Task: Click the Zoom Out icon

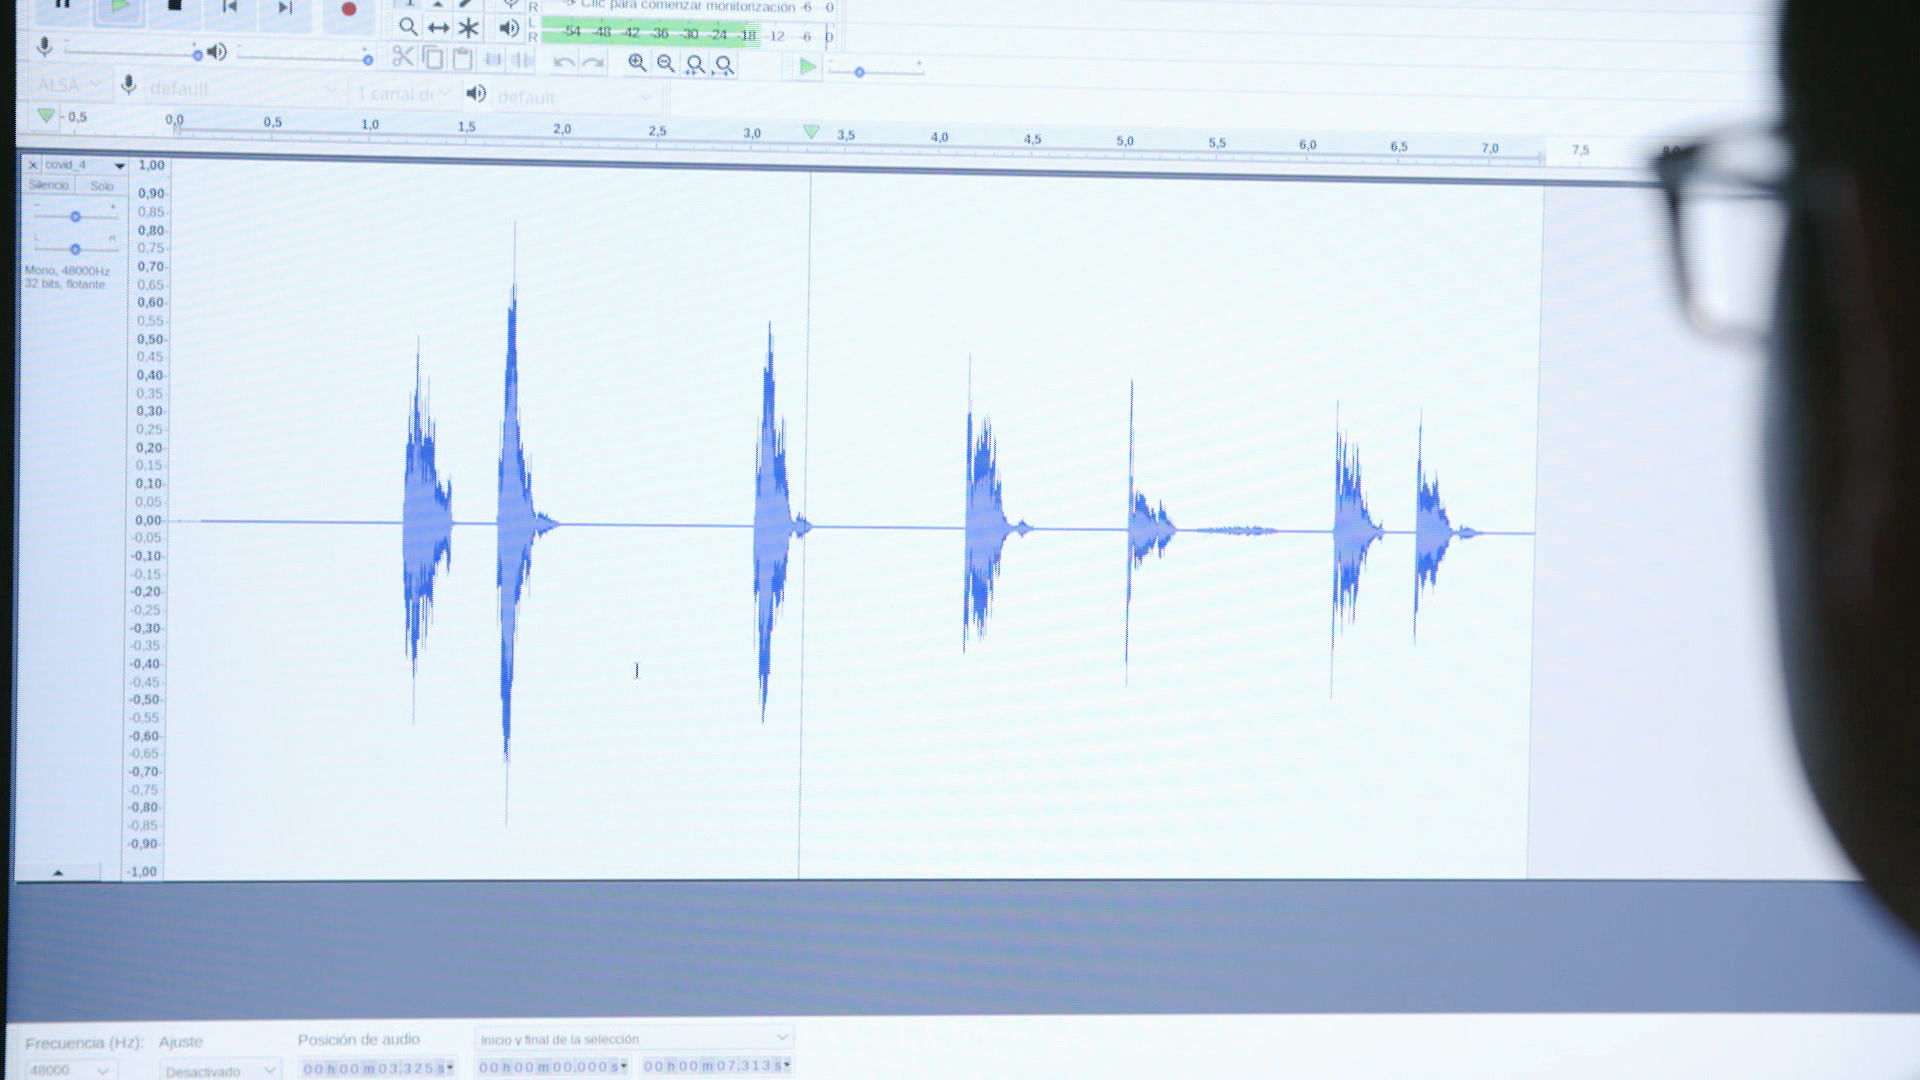Action: (666, 64)
